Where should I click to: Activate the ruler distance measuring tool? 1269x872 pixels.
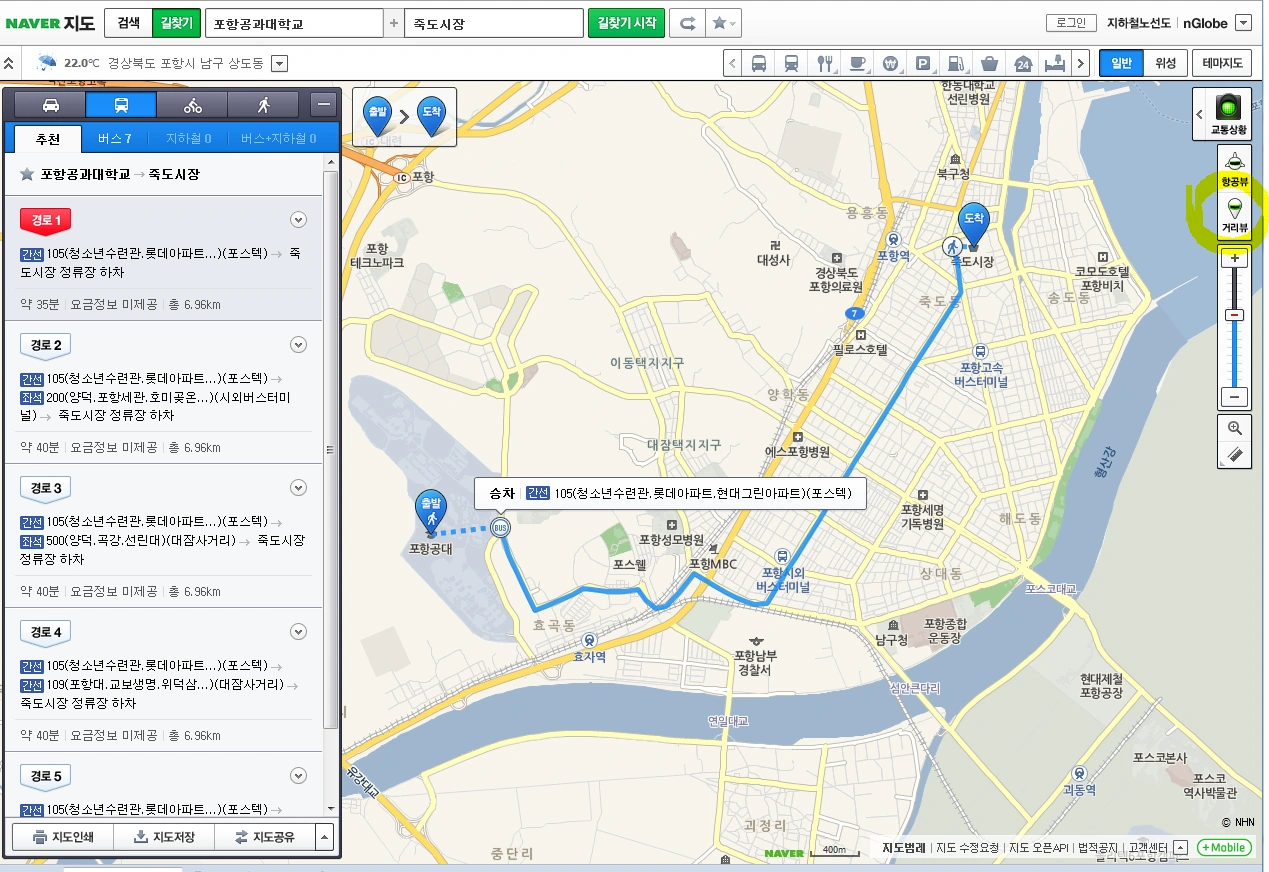1235,455
